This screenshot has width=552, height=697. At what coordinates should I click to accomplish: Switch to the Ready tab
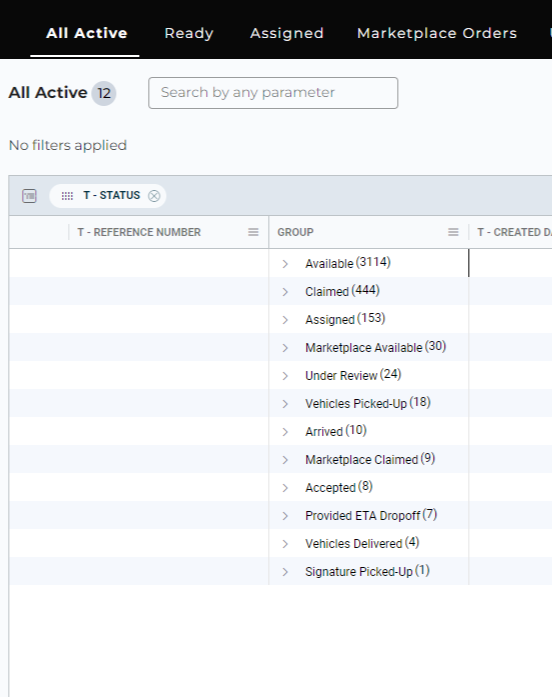click(x=189, y=33)
